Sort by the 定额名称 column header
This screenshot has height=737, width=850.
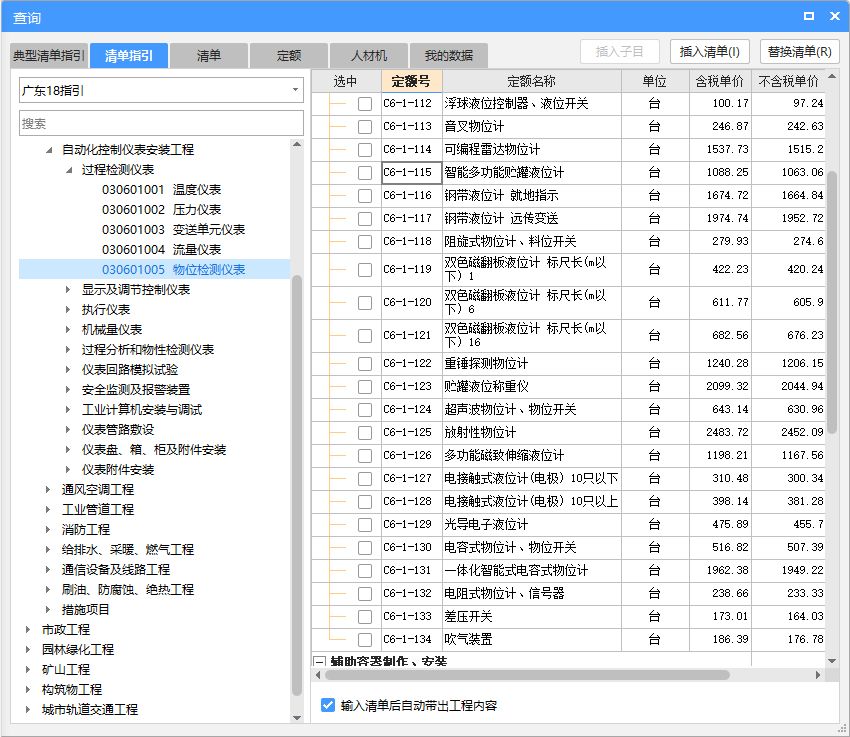point(531,81)
